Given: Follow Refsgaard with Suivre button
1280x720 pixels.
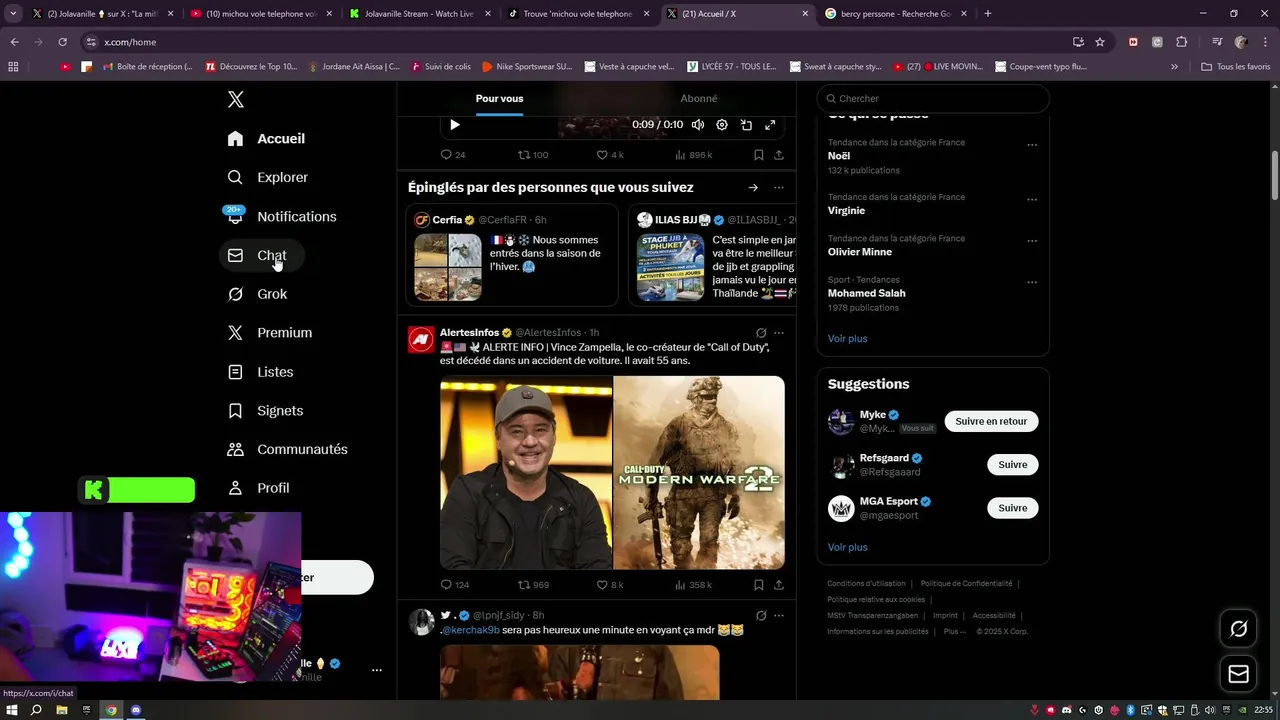Looking at the screenshot, I should pyautogui.click(x=1012, y=464).
